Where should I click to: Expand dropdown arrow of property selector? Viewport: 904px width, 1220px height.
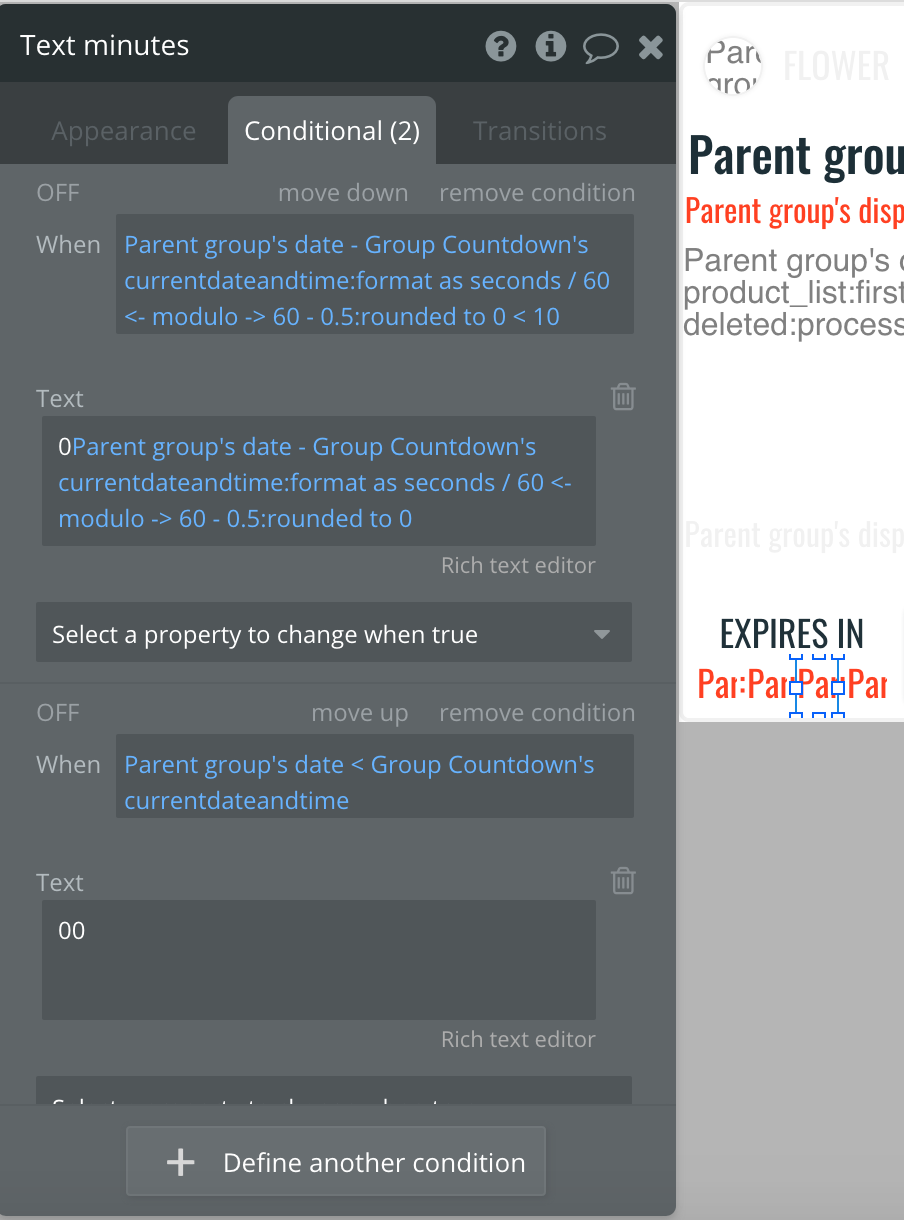[602, 634]
